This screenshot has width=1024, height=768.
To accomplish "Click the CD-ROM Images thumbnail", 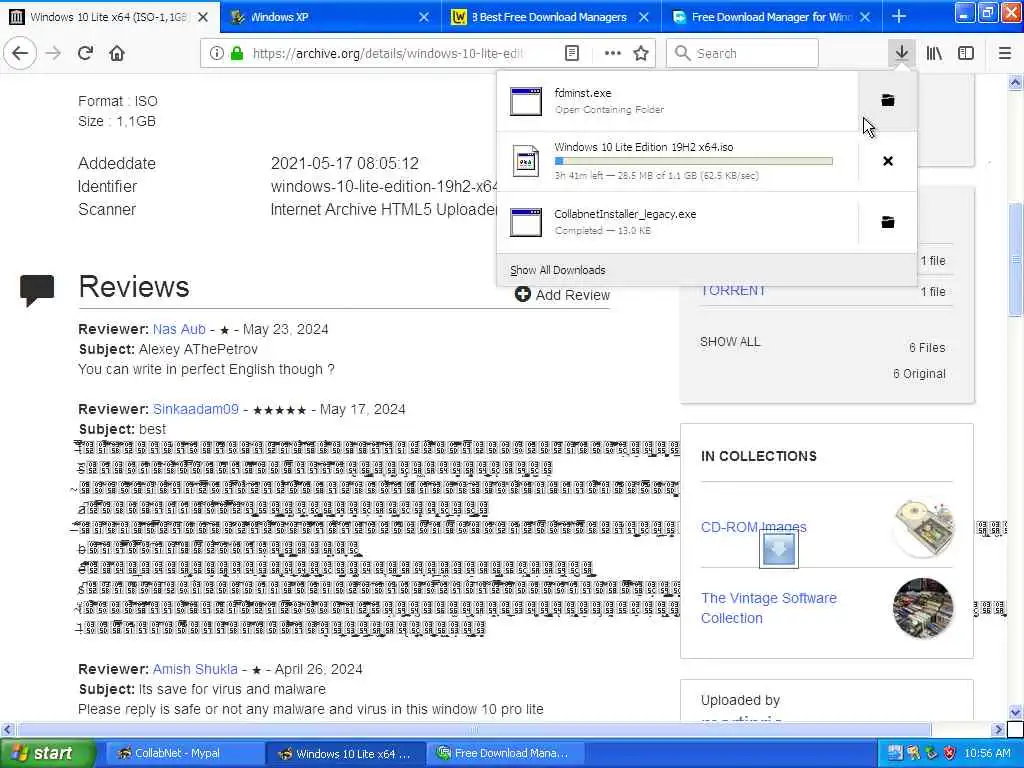I will [923, 528].
